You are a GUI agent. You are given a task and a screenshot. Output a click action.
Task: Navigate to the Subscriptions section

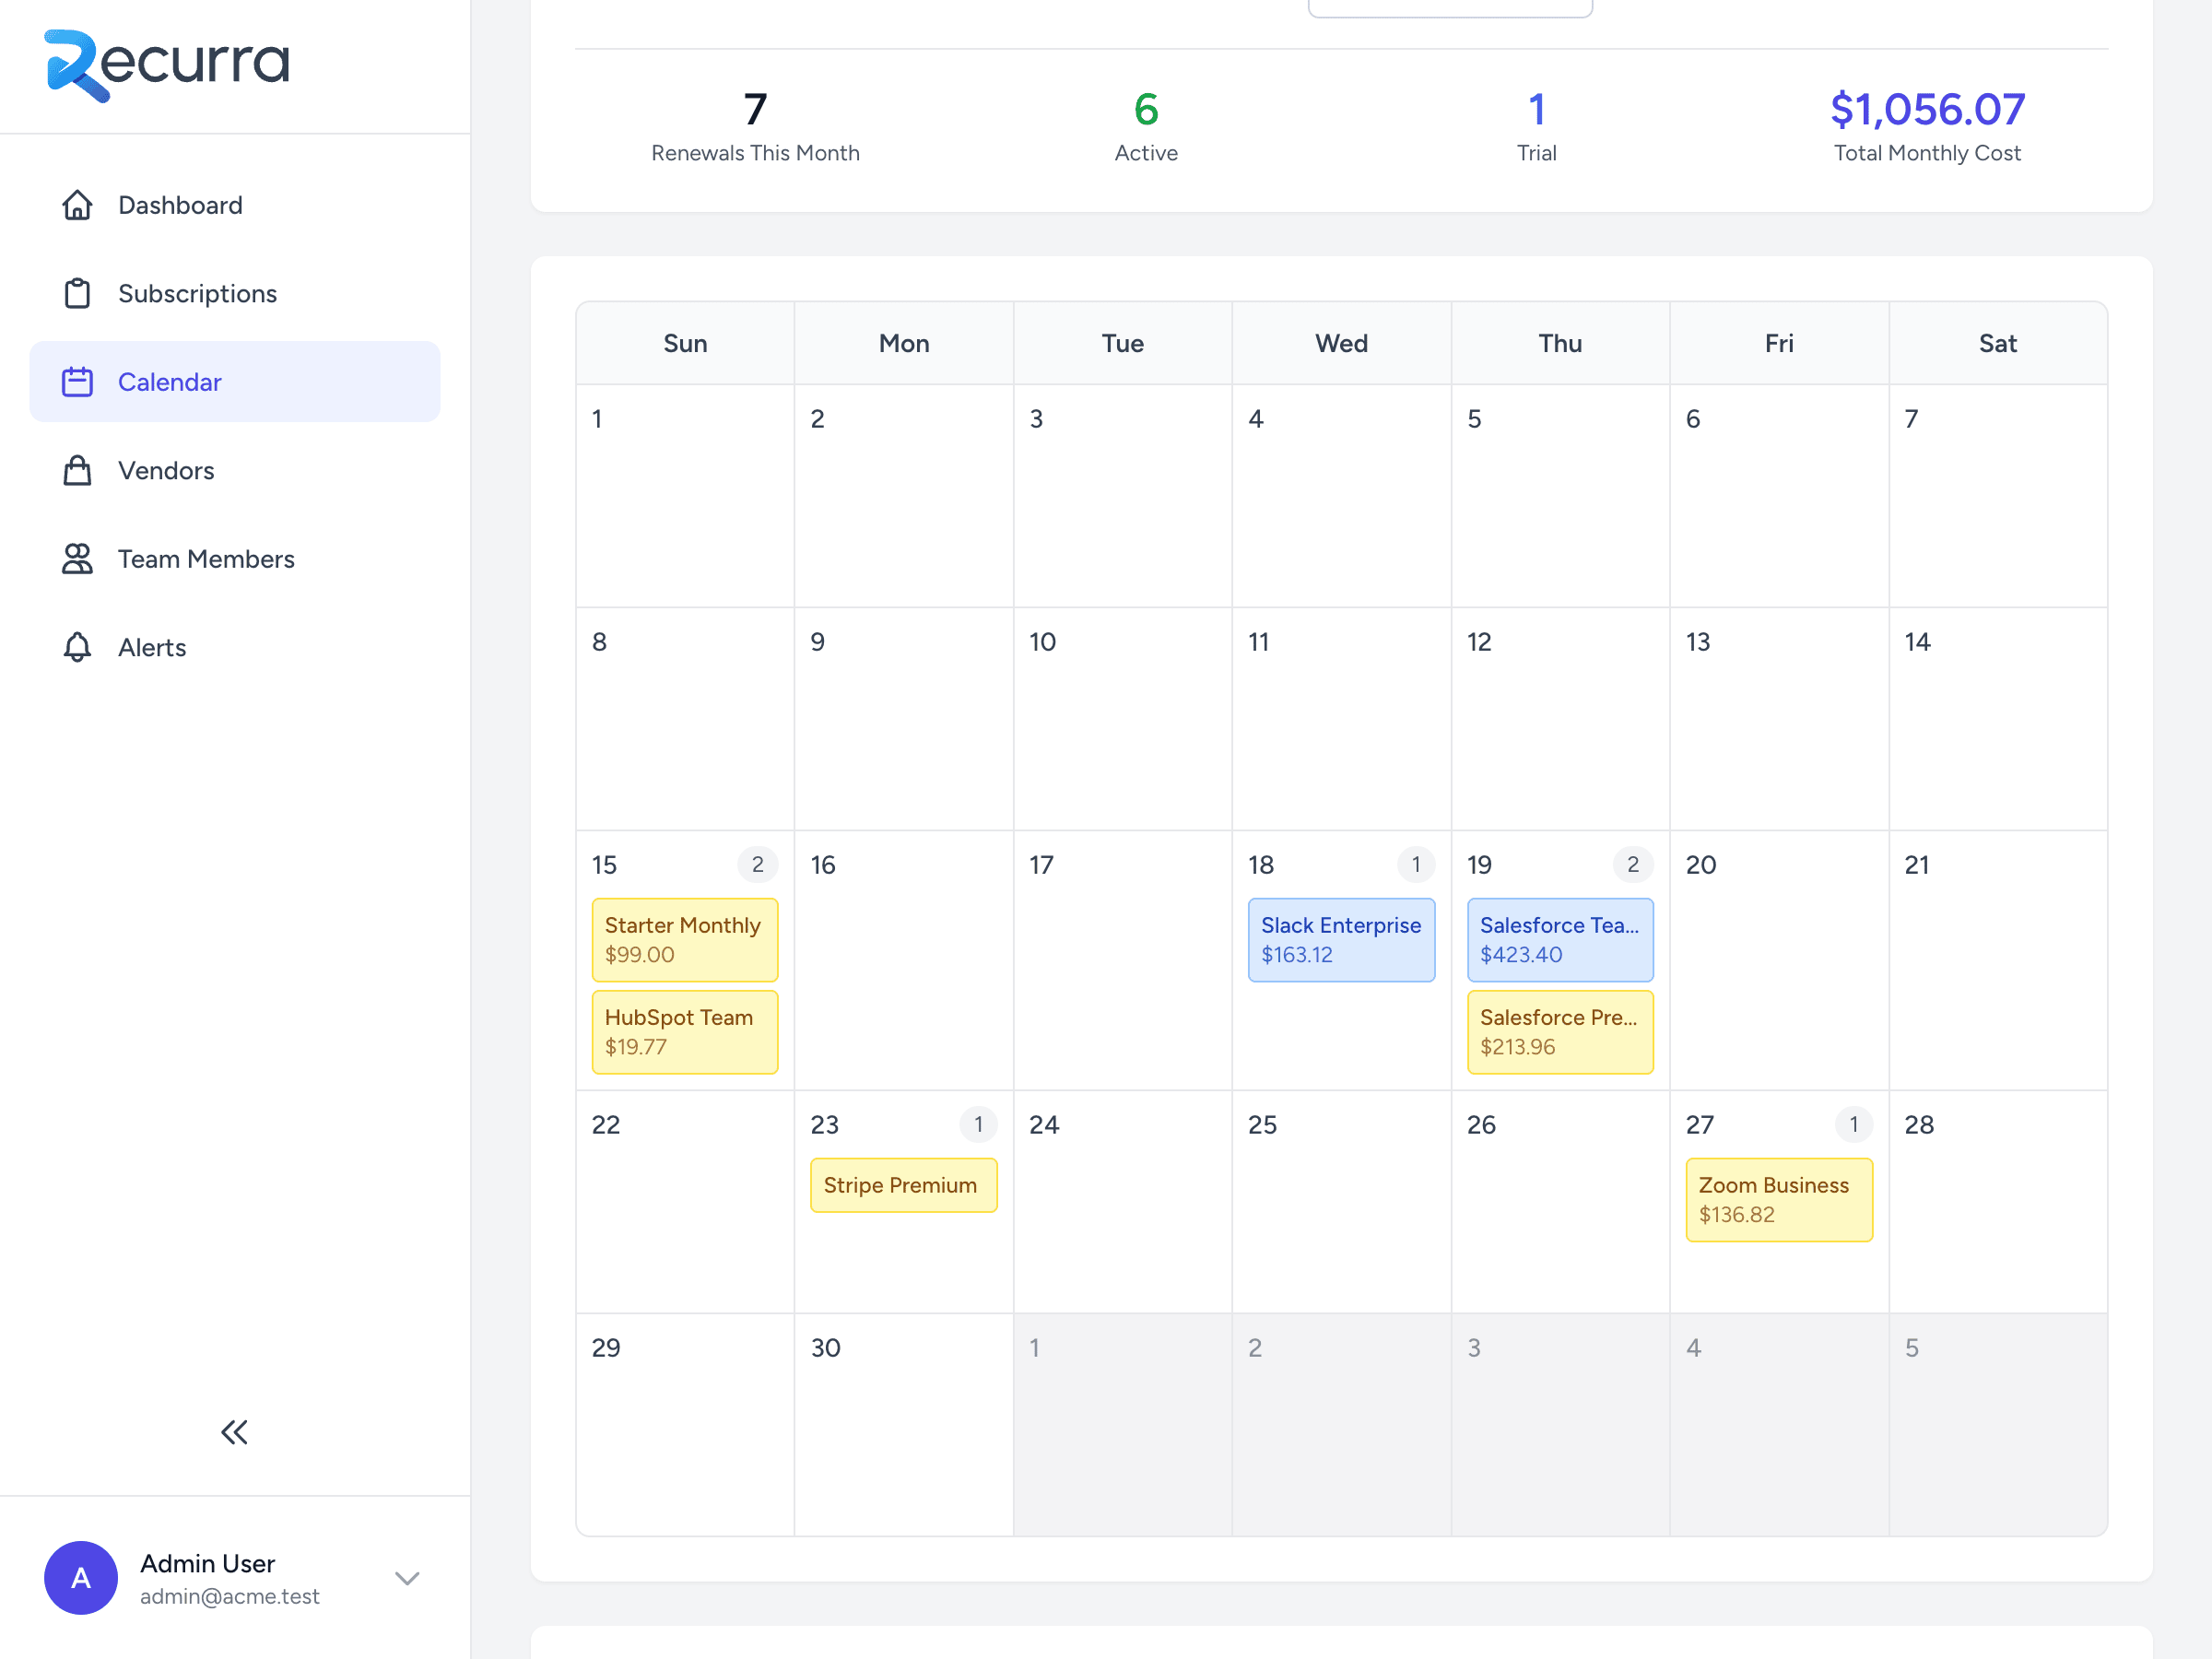(x=197, y=293)
